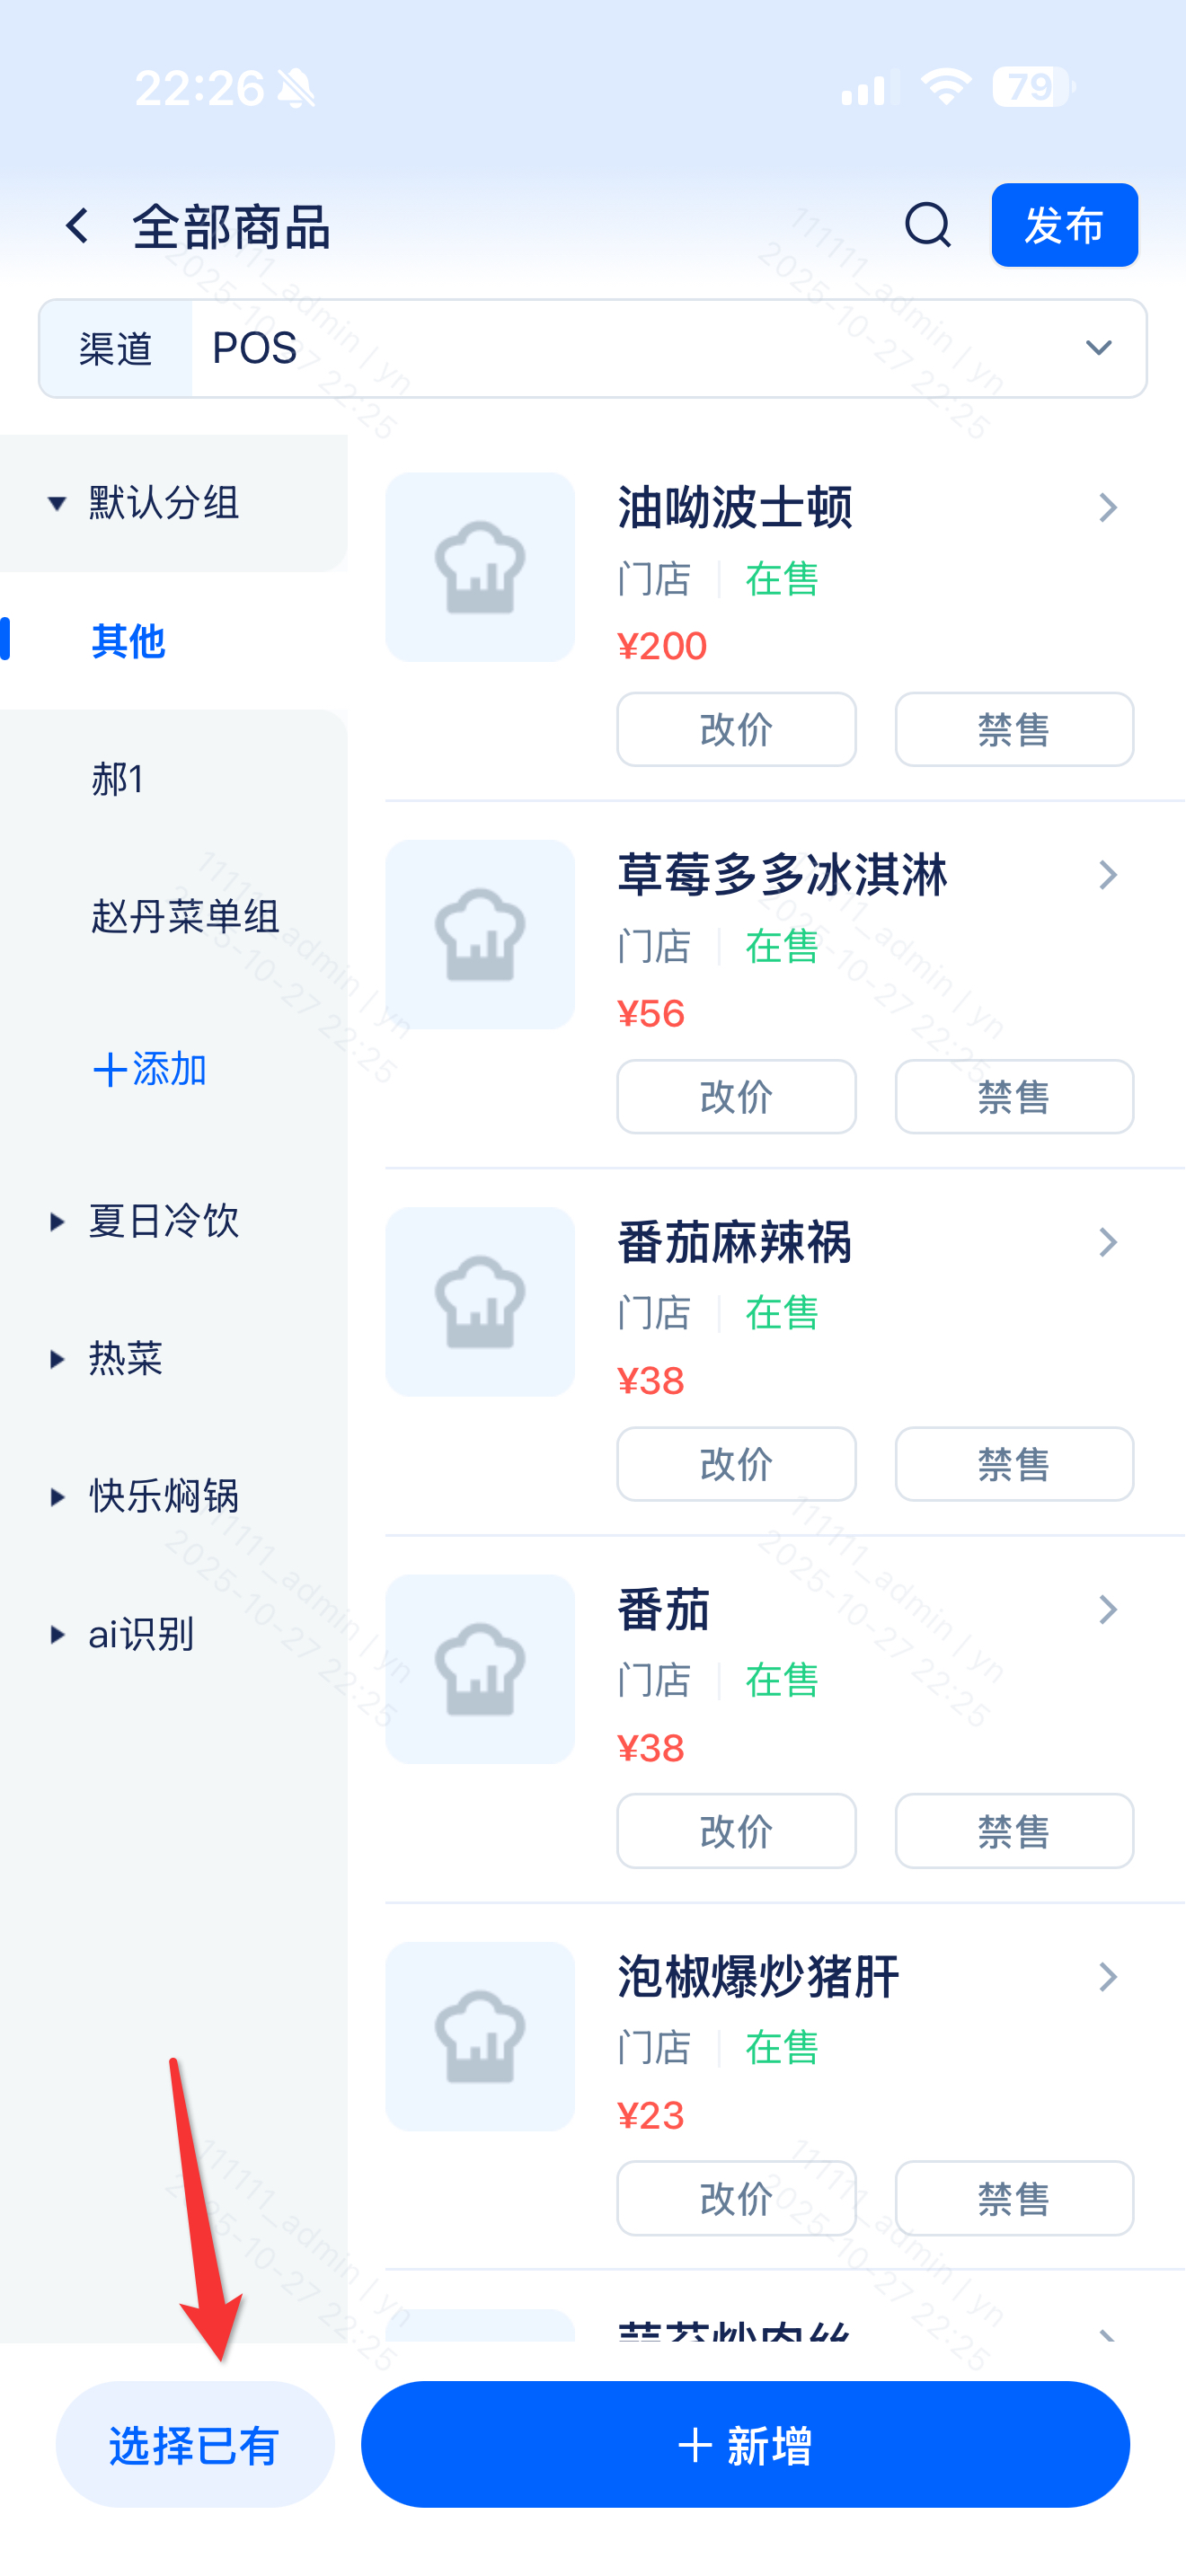This screenshot has width=1186, height=2576.
Task: Tap the back arrow beside 全部商品
Action: point(77,226)
